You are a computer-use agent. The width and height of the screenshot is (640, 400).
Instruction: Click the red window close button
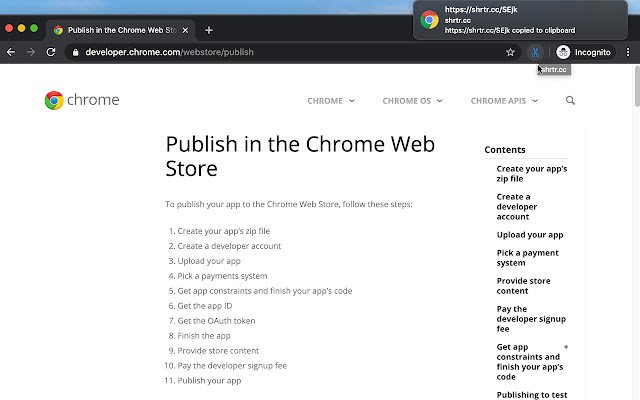click(x=9, y=28)
